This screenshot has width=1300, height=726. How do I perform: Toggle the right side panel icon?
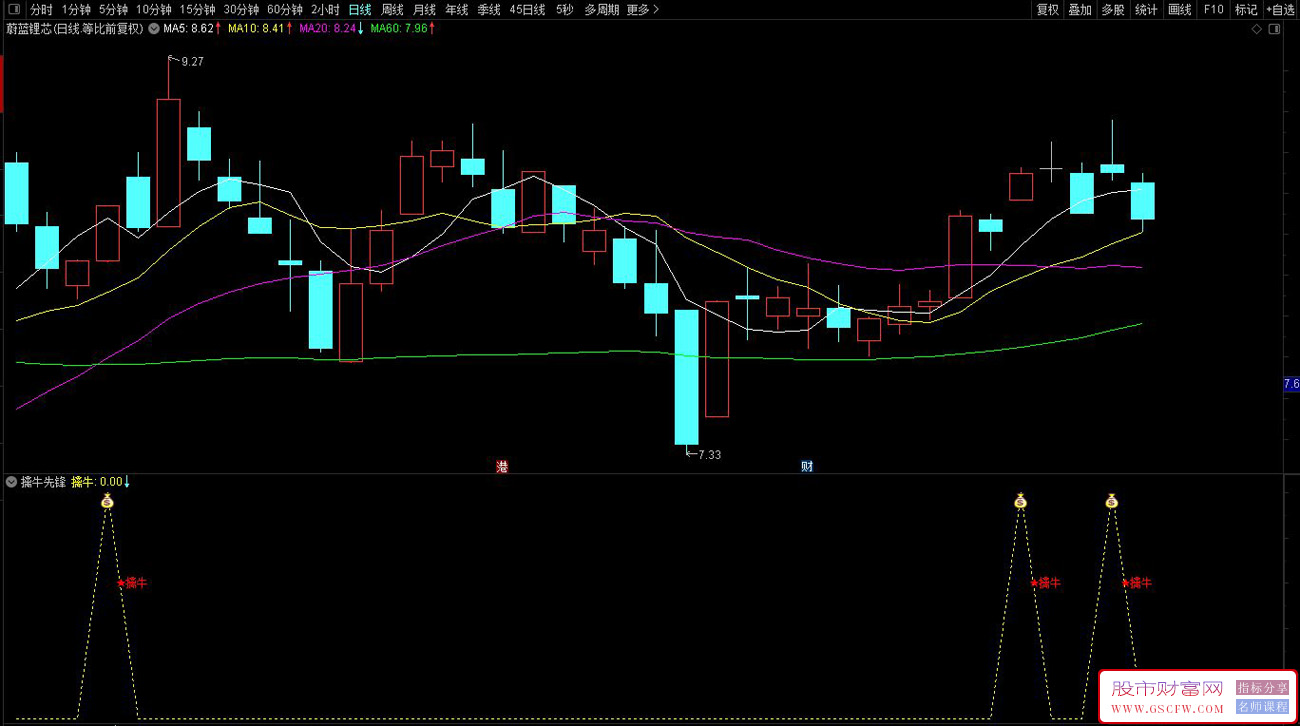click(1273, 29)
